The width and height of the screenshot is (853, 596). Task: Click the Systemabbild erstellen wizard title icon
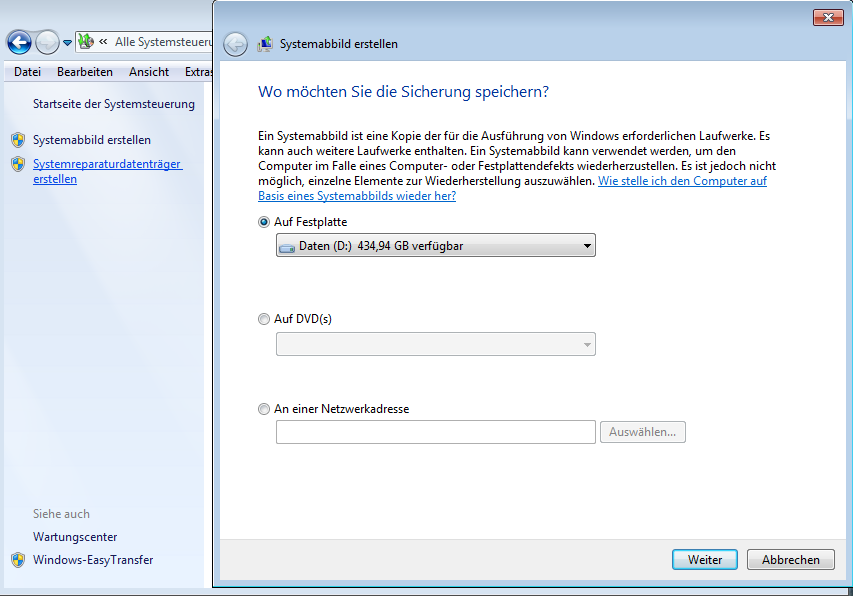tap(265, 44)
